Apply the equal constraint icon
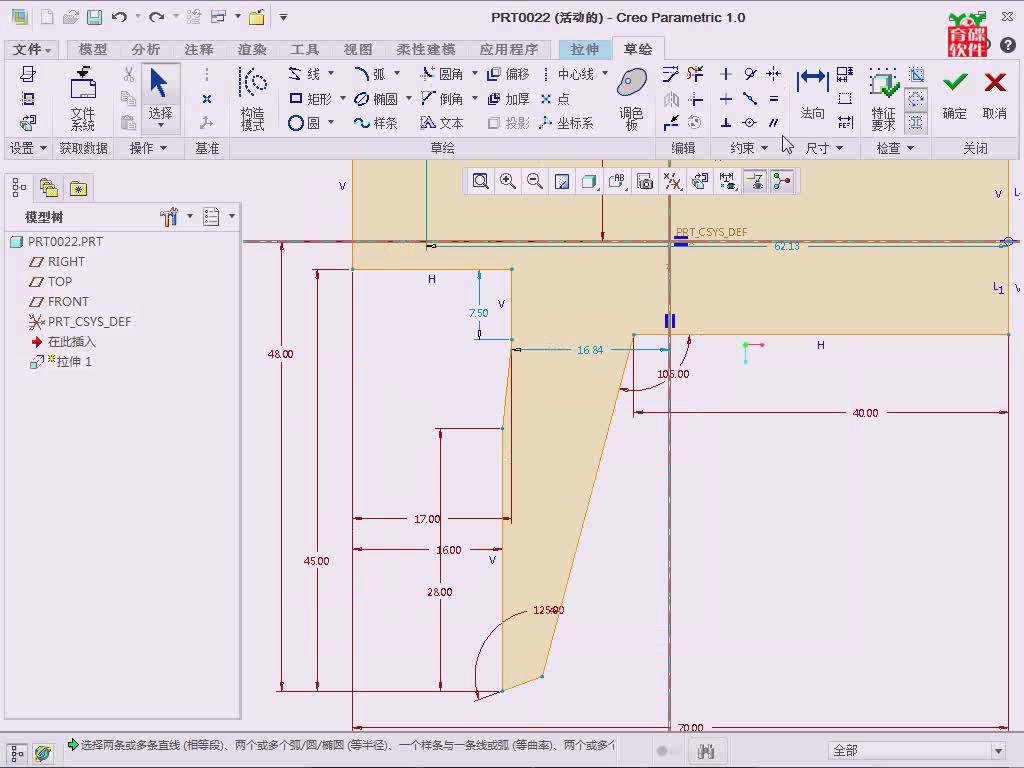 pyautogui.click(x=774, y=99)
